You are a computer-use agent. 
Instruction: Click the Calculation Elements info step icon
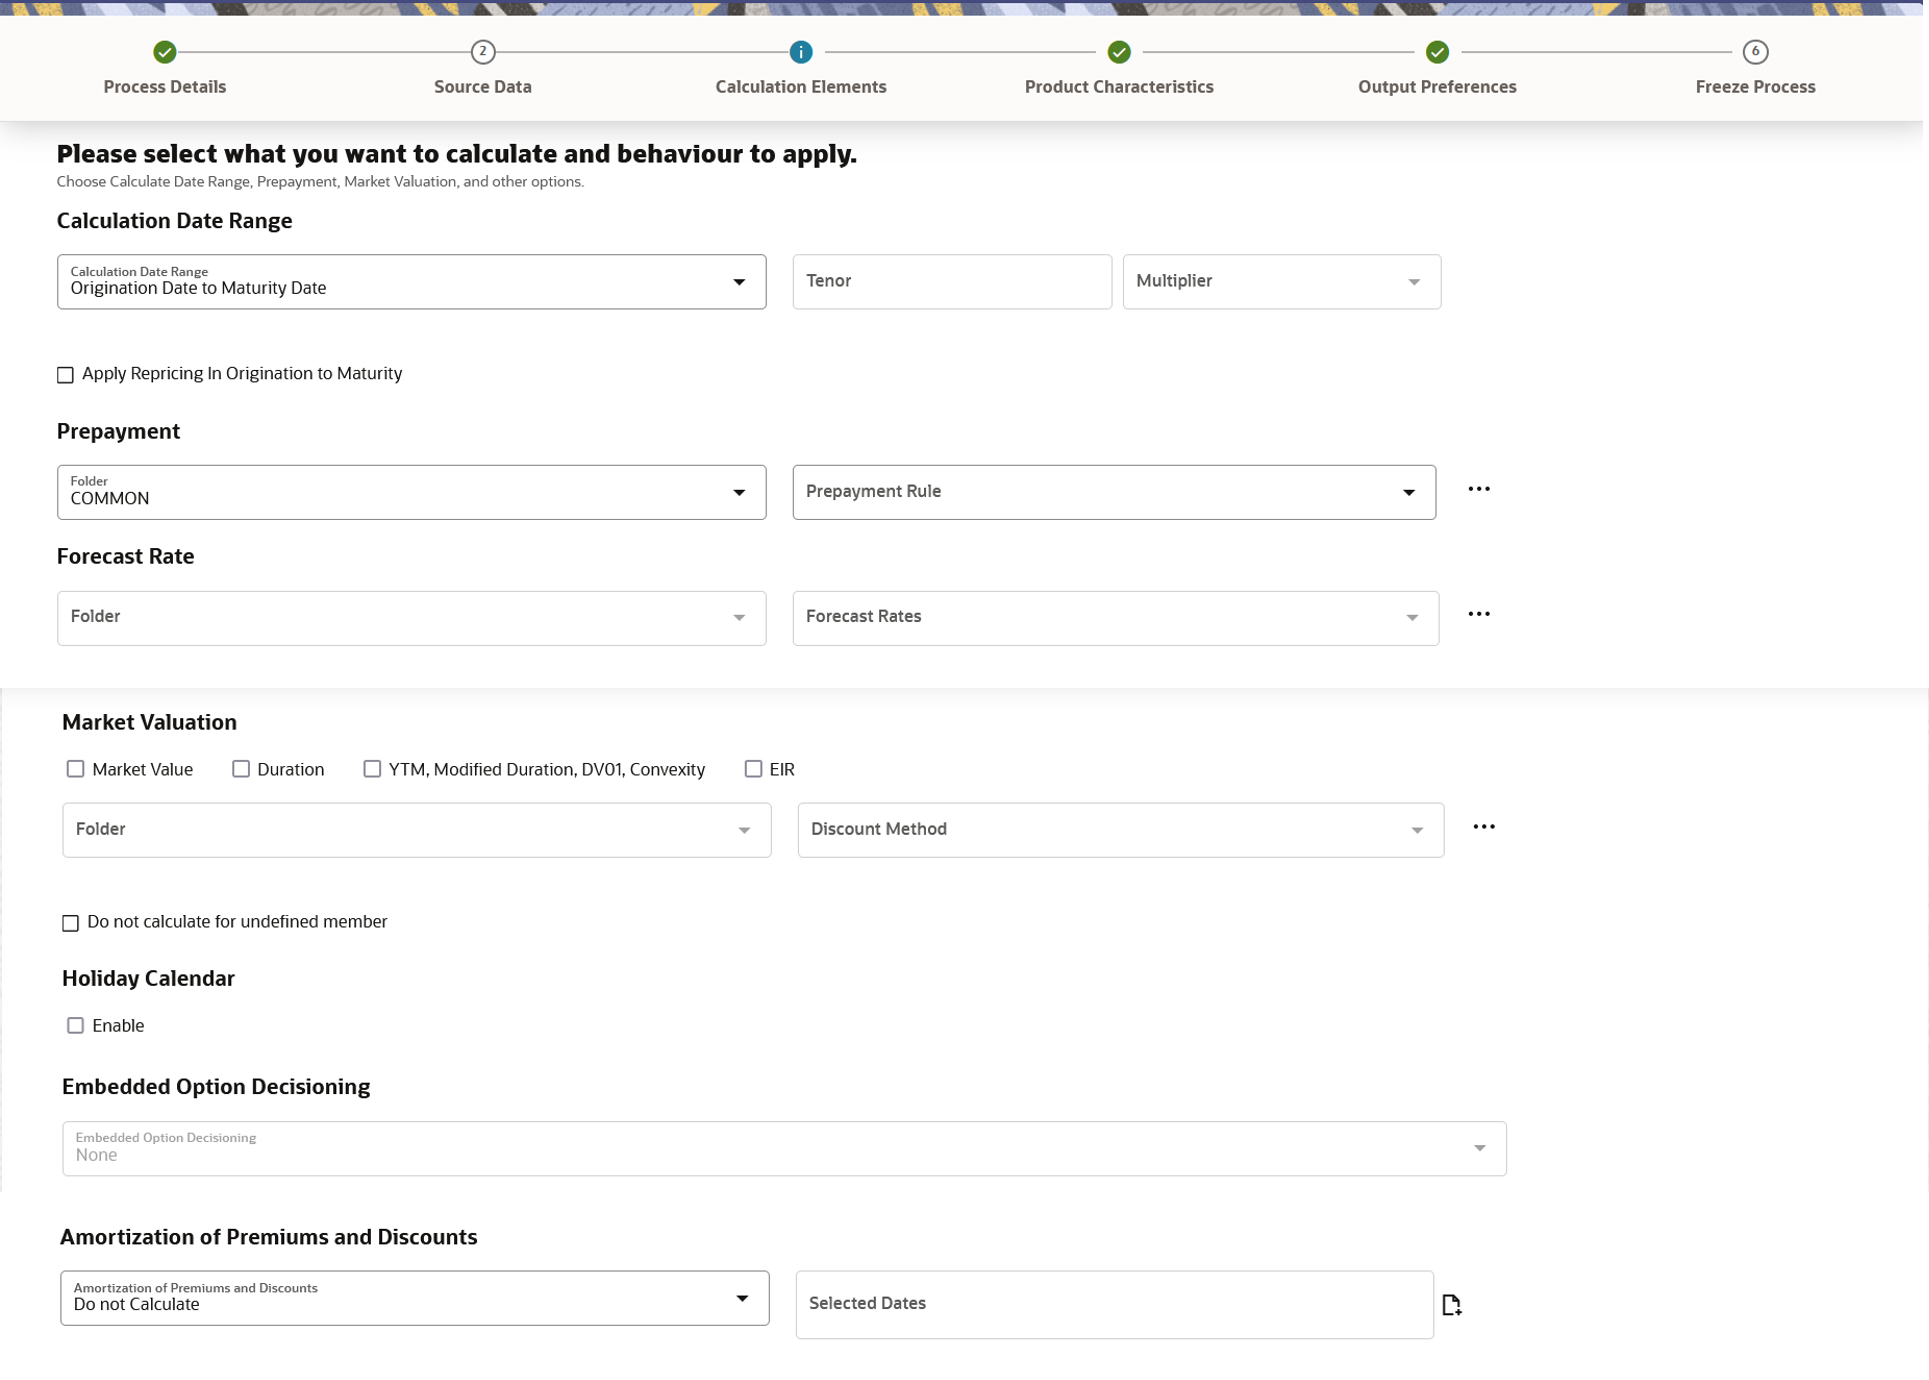coord(800,52)
